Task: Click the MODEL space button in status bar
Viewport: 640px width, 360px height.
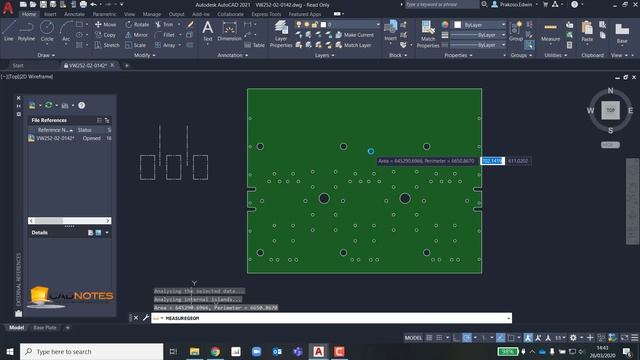Action: tap(413, 338)
